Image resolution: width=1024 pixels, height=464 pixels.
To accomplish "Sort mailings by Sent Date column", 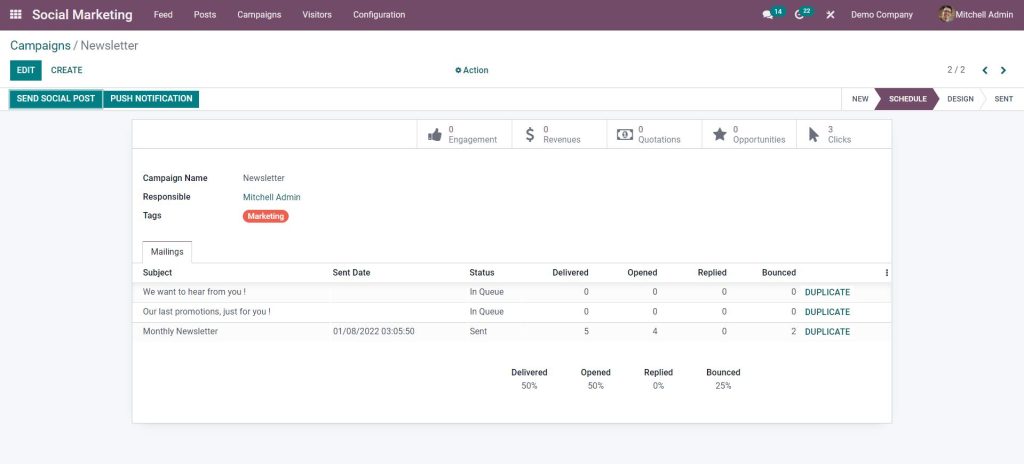I will pos(351,273).
